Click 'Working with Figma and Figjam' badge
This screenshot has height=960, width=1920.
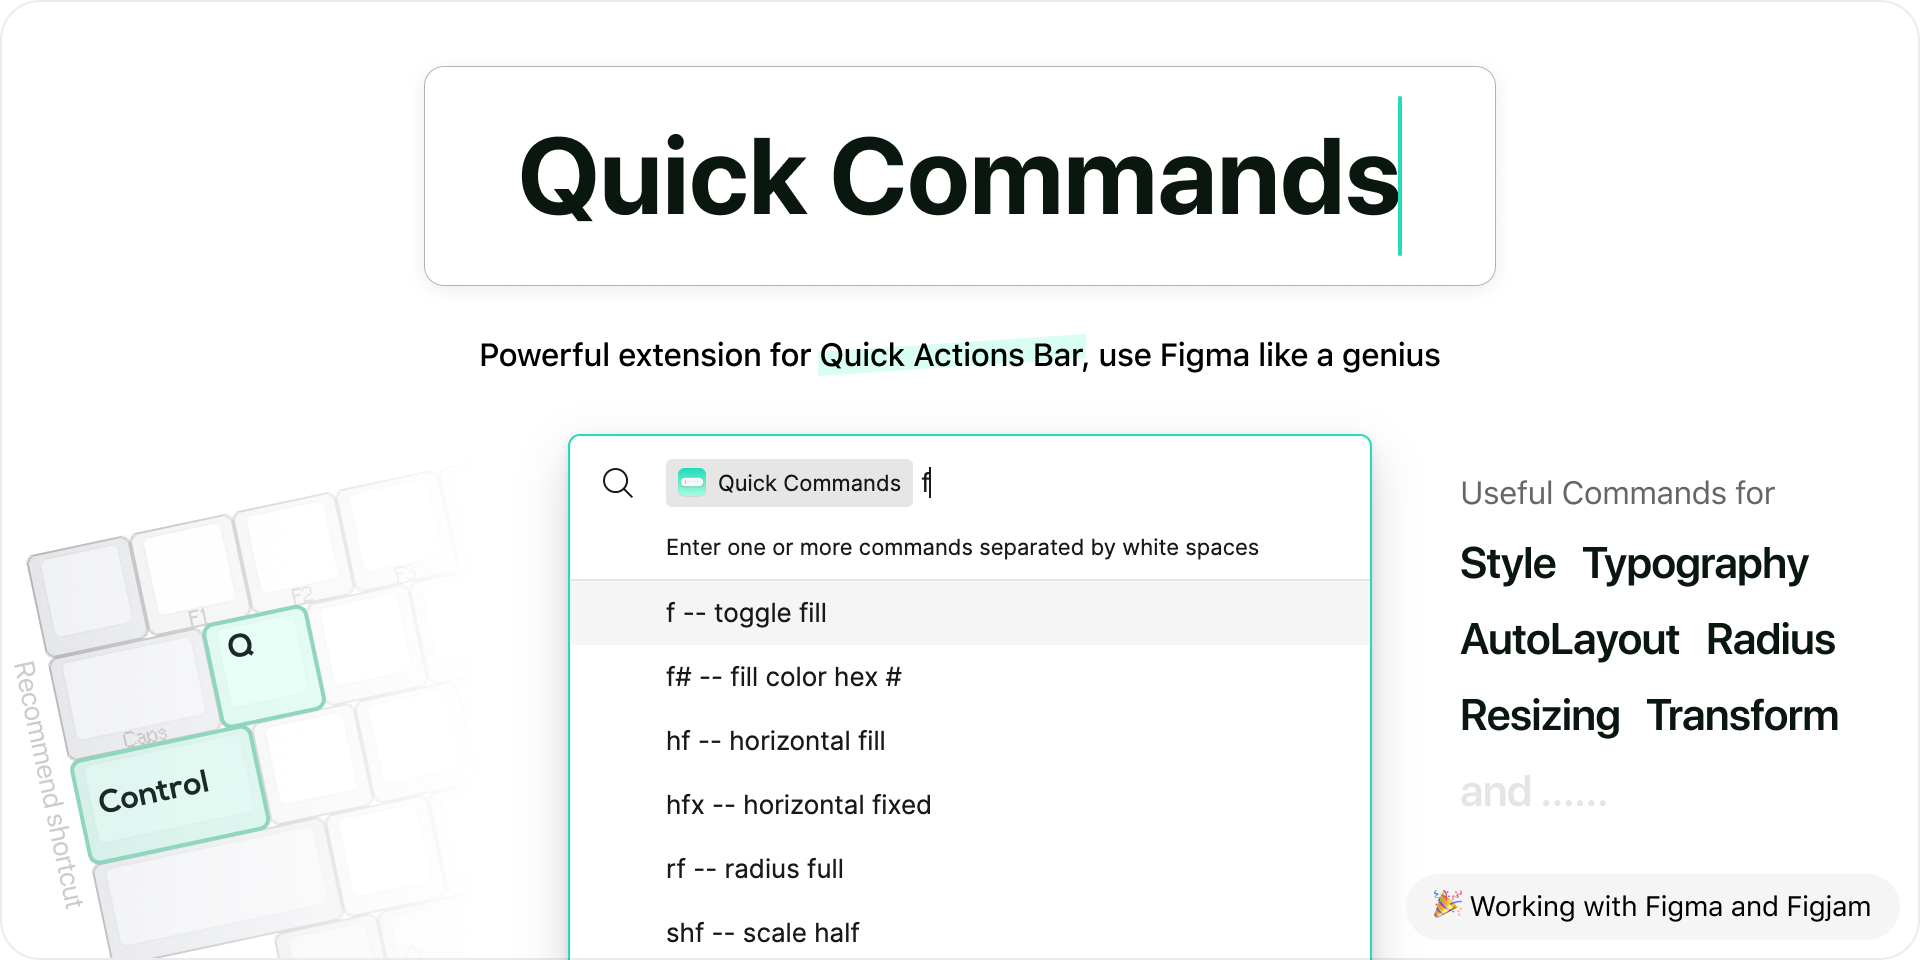click(1652, 906)
